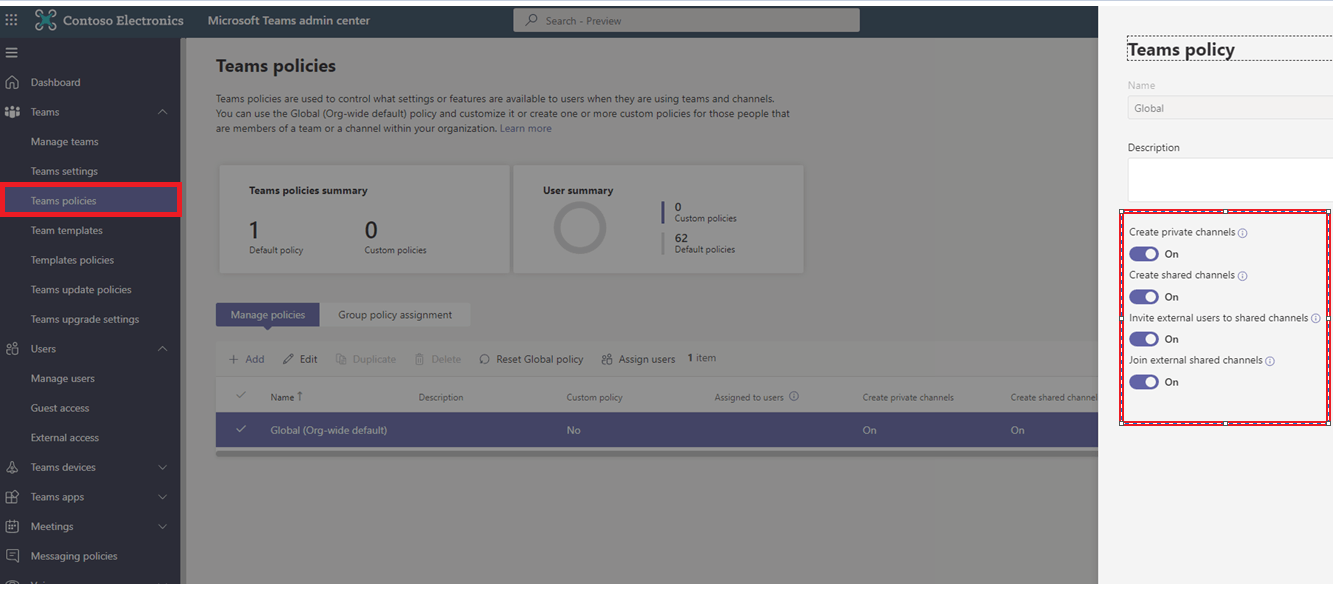Click the policy Name field showing Global
The width and height of the screenshot is (1333, 615).
[x=1230, y=108]
